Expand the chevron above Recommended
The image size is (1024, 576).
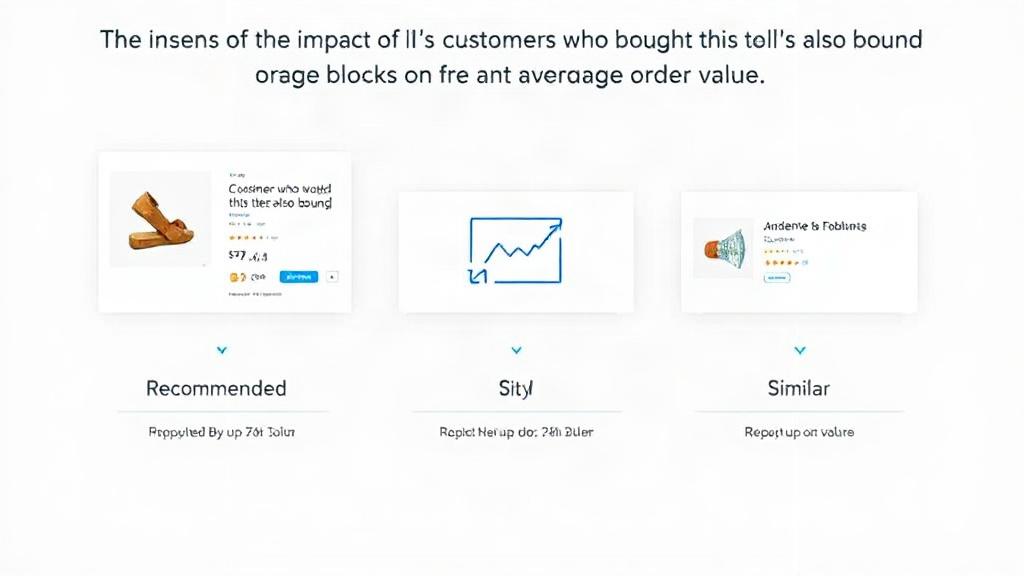pyautogui.click(x=221, y=350)
